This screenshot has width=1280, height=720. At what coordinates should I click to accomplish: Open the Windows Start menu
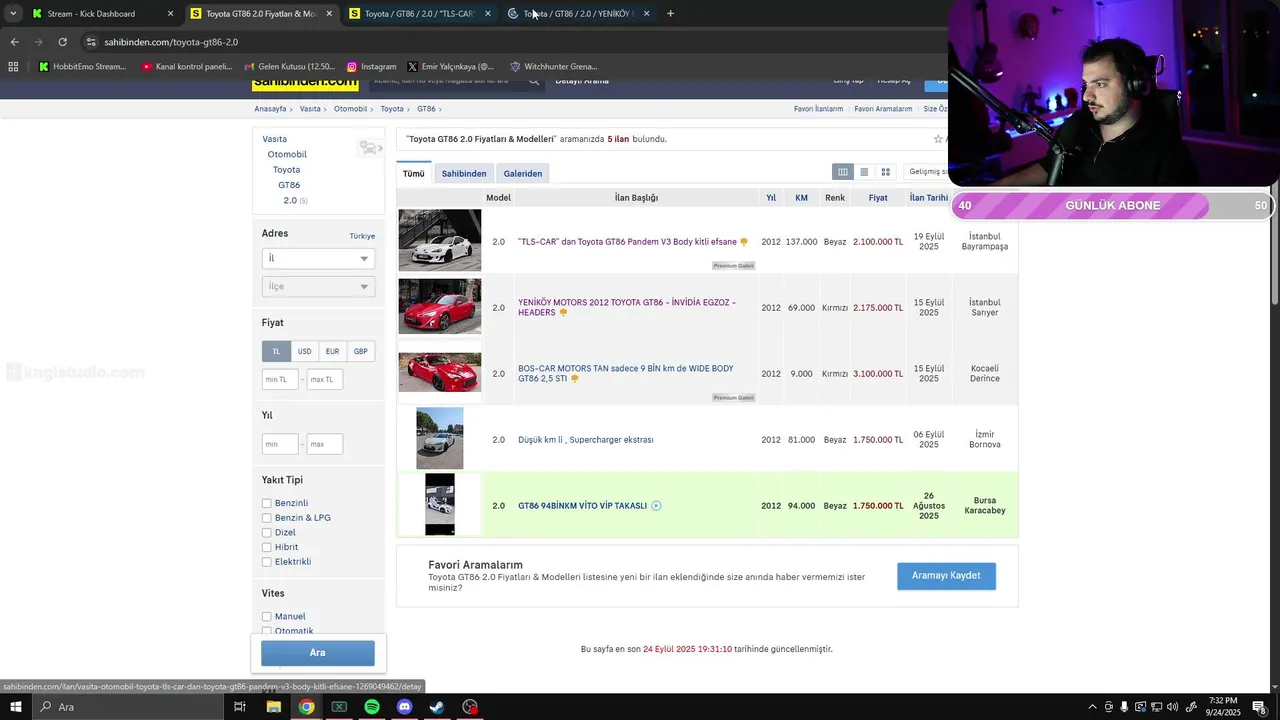(15, 707)
